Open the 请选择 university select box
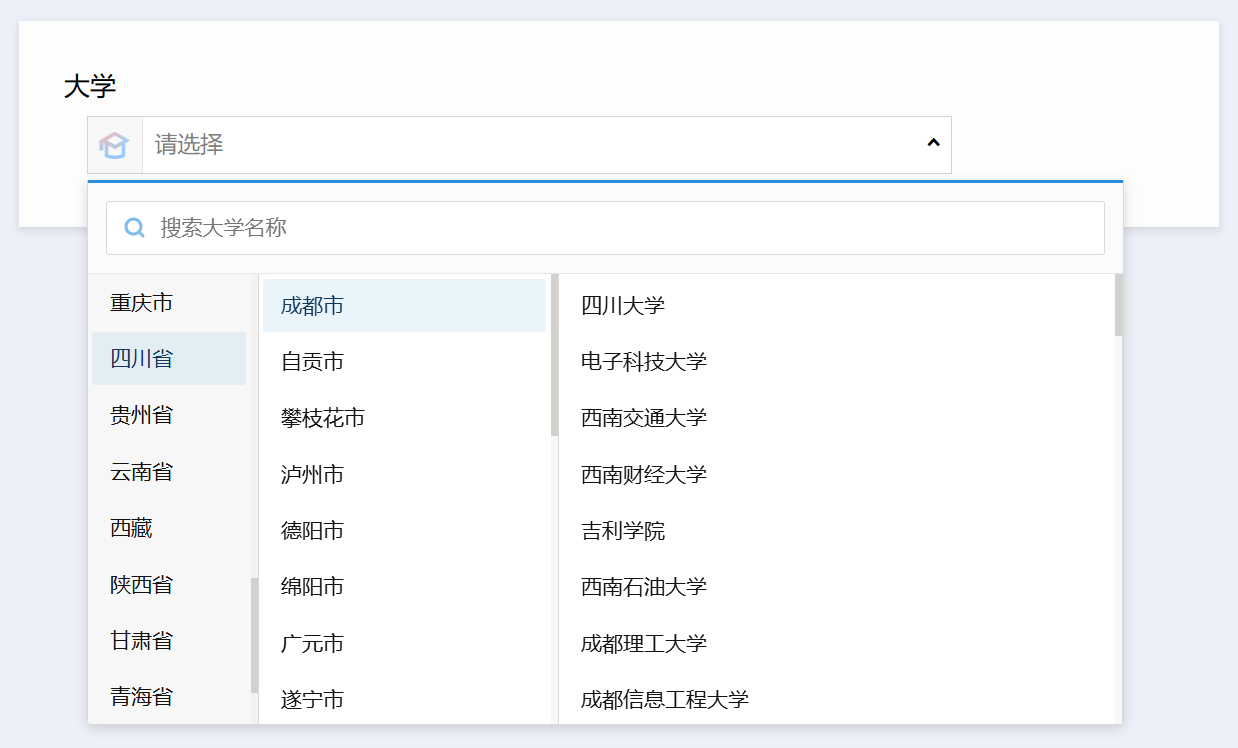The width and height of the screenshot is (1238, 748). point(519,145)
